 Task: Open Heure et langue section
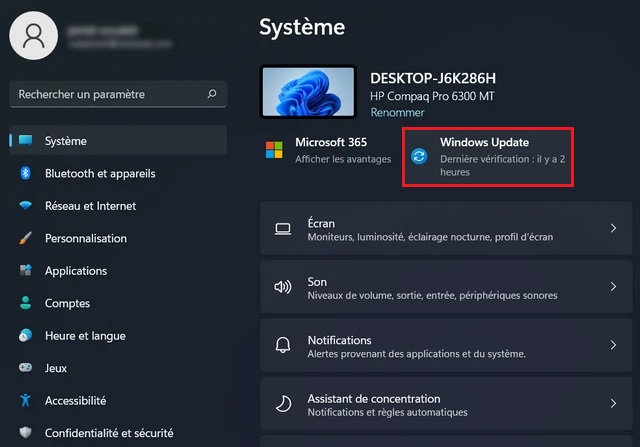pyautogui.click(x=118, y=335)
